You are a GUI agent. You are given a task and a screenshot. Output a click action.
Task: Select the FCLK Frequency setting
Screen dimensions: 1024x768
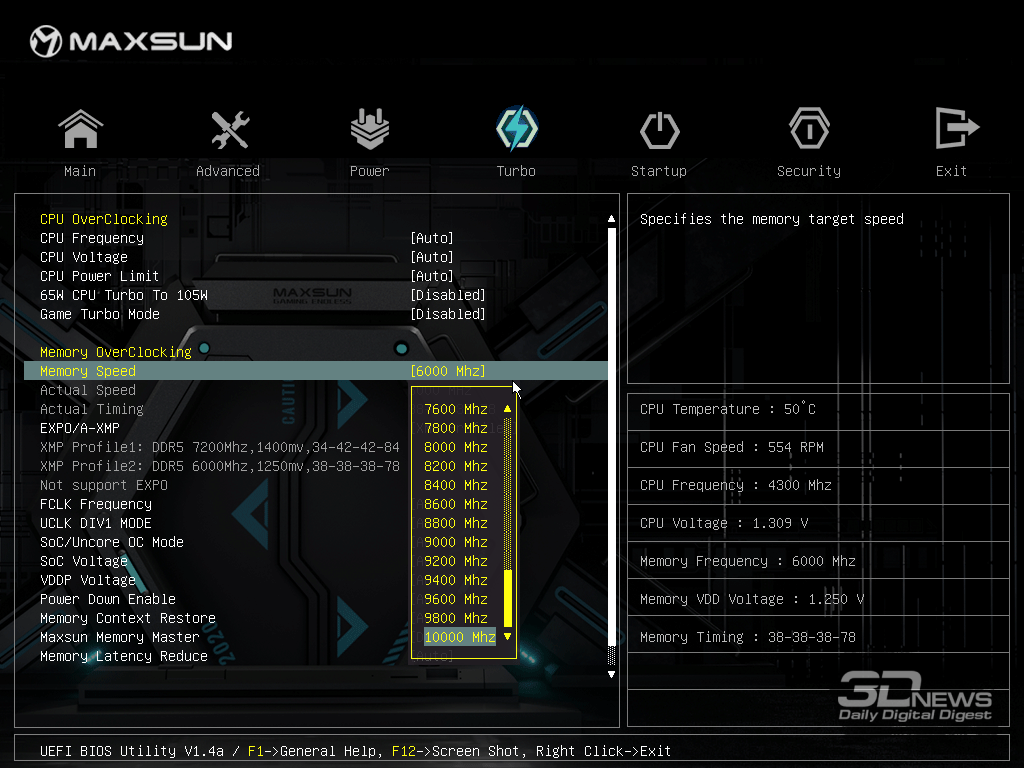96,504
